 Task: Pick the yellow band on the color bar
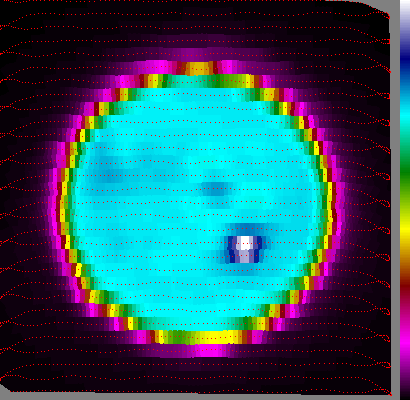[405, 228]
